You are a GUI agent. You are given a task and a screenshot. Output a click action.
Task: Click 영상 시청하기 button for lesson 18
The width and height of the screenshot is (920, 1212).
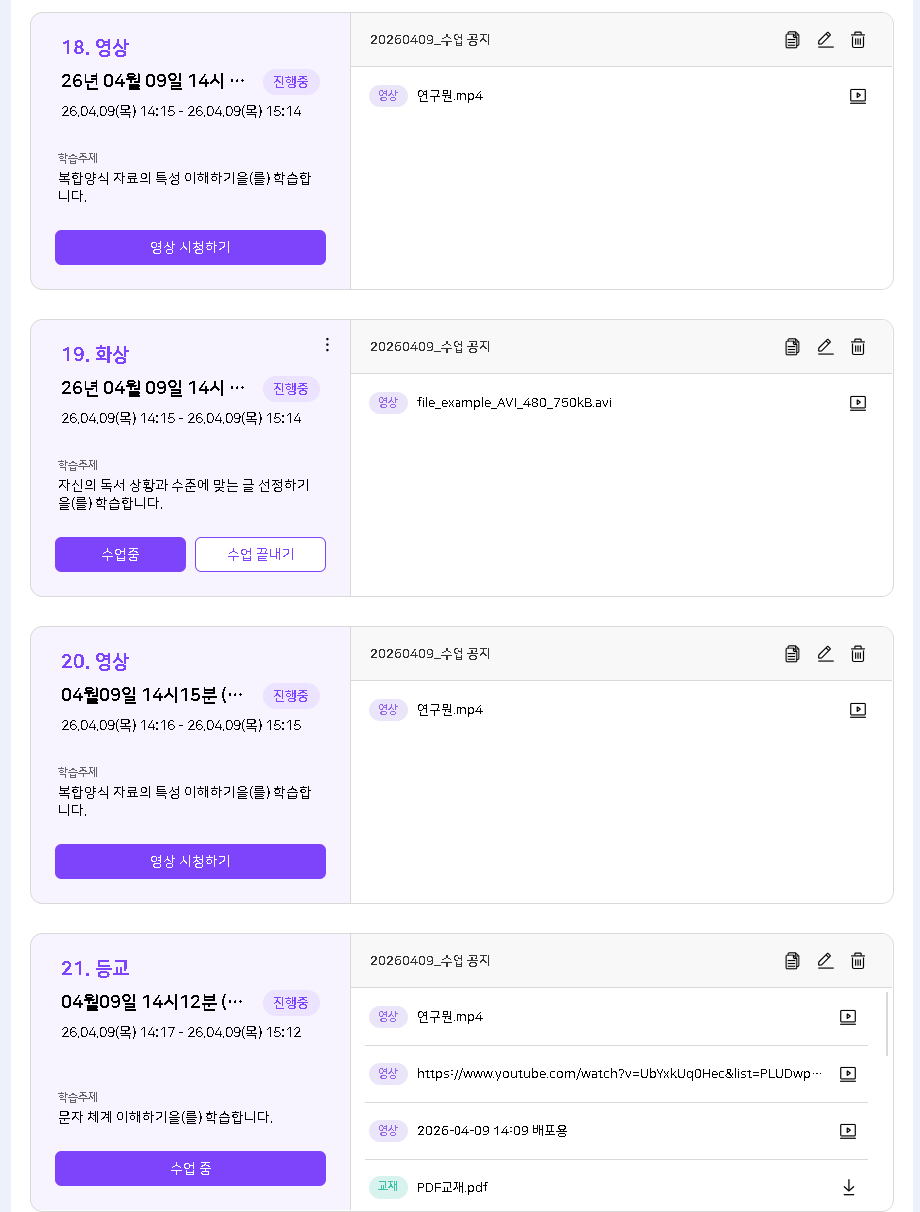point(190,247)
